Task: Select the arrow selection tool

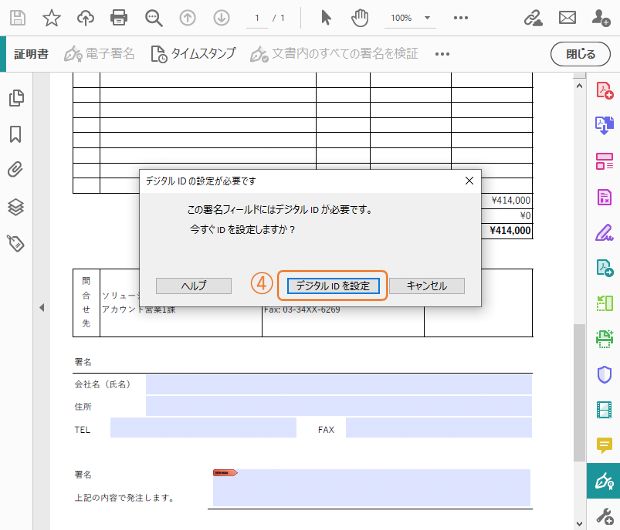Action: coord(326,18)
